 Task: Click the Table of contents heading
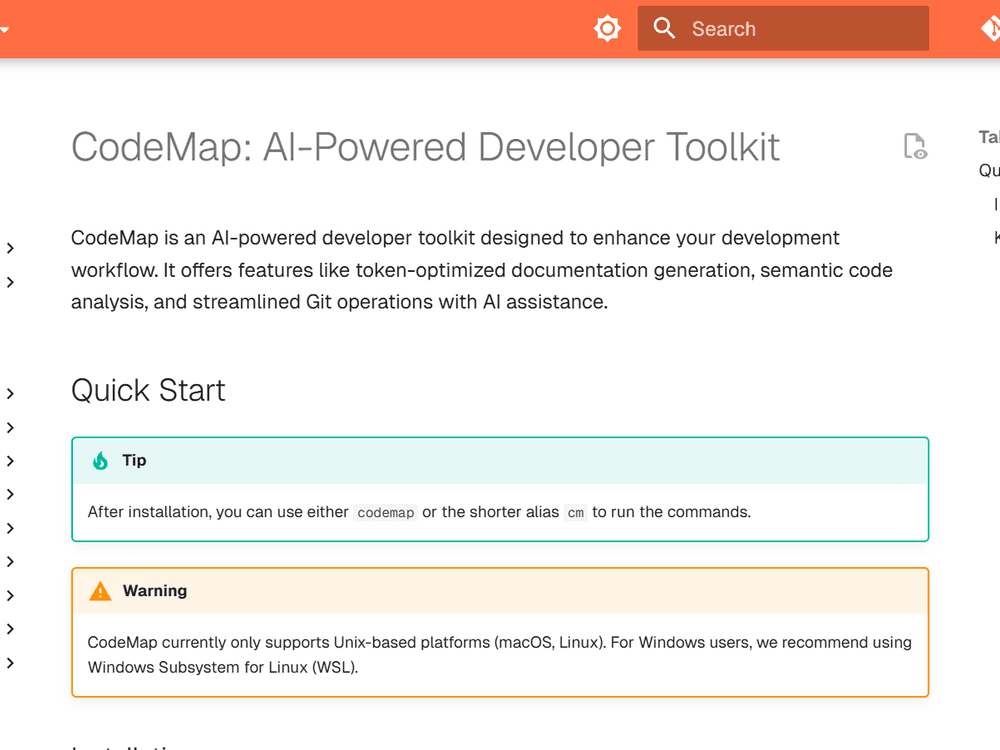[988, 137]
